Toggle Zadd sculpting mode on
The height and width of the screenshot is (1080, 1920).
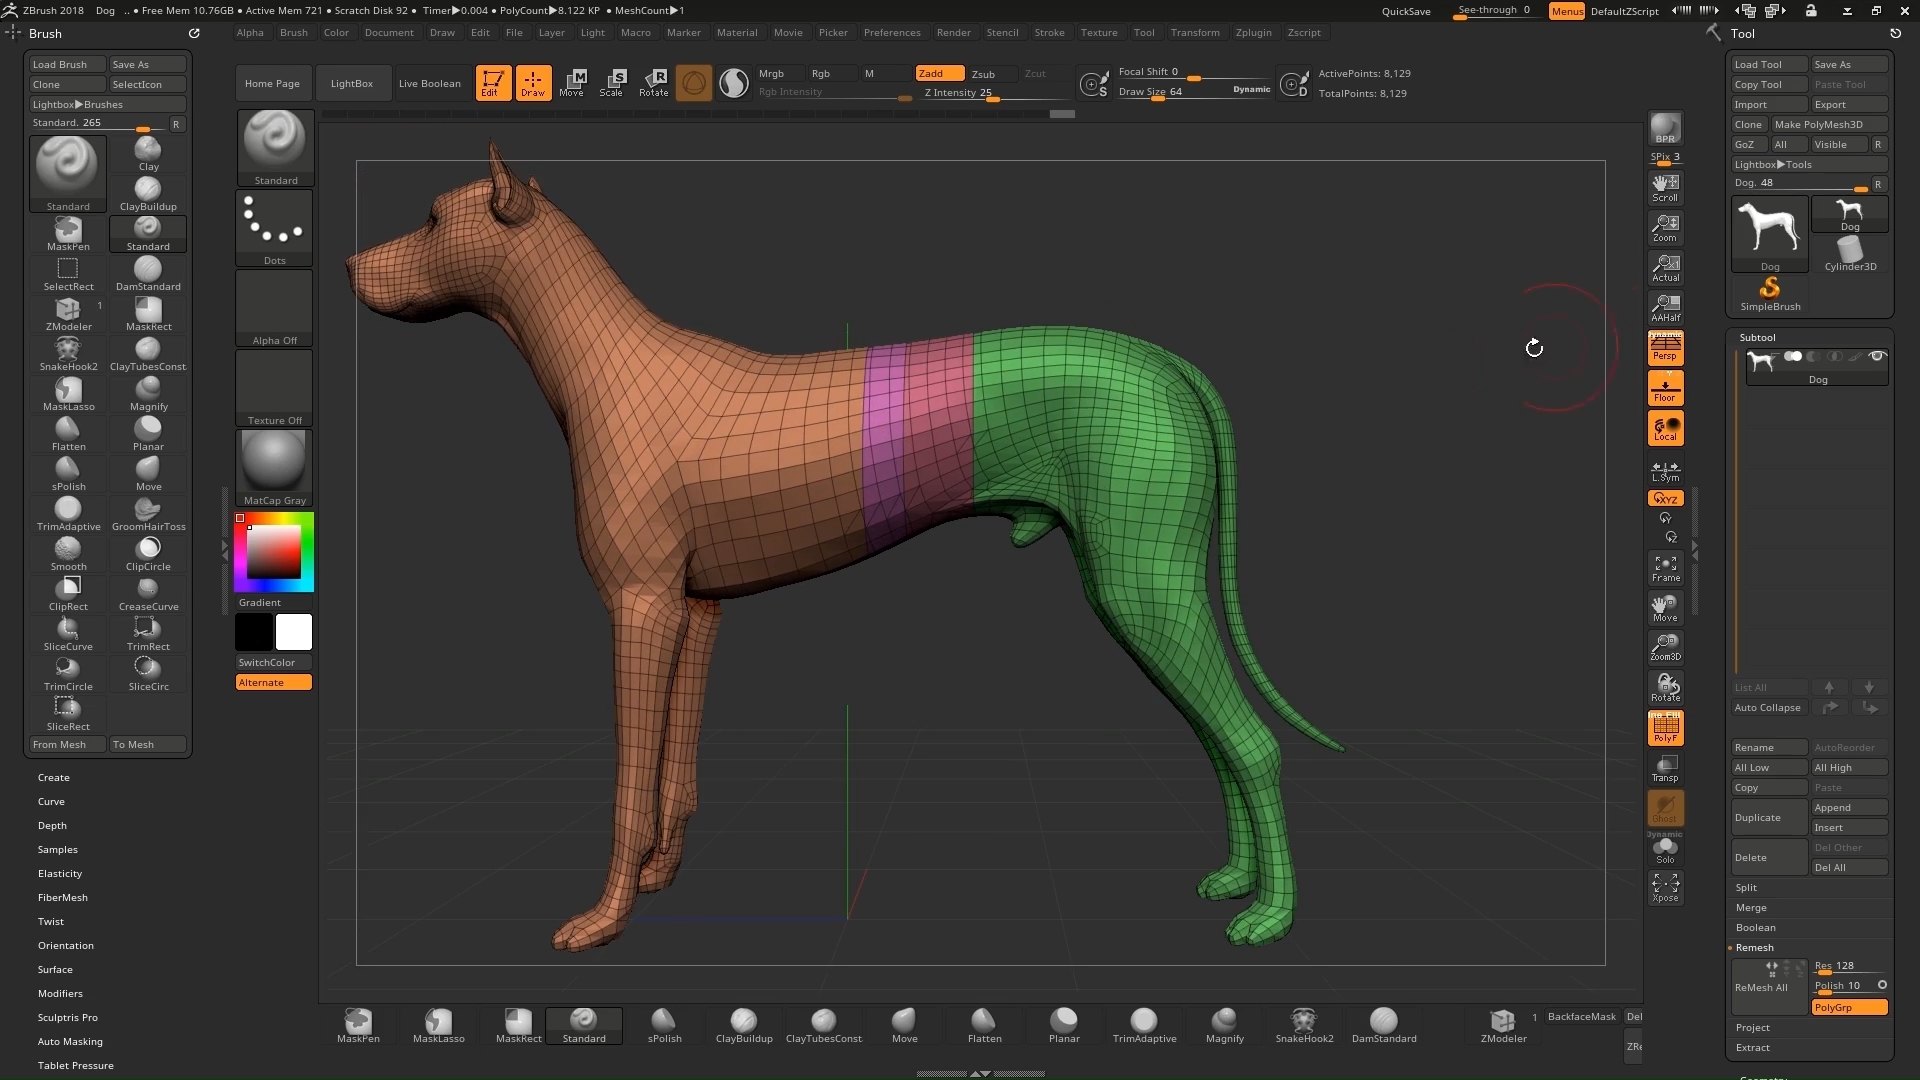click(x=934, y=74)
